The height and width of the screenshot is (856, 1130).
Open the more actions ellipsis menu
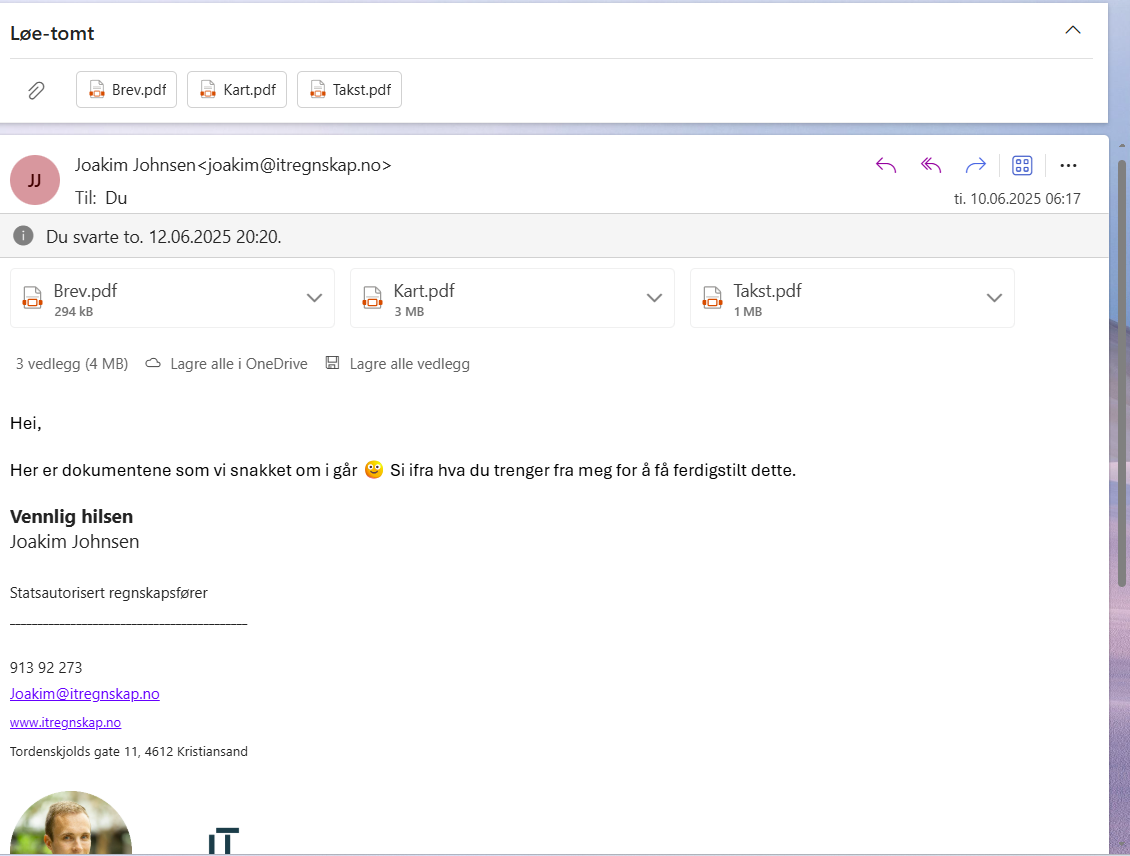tap(1068, 165)
